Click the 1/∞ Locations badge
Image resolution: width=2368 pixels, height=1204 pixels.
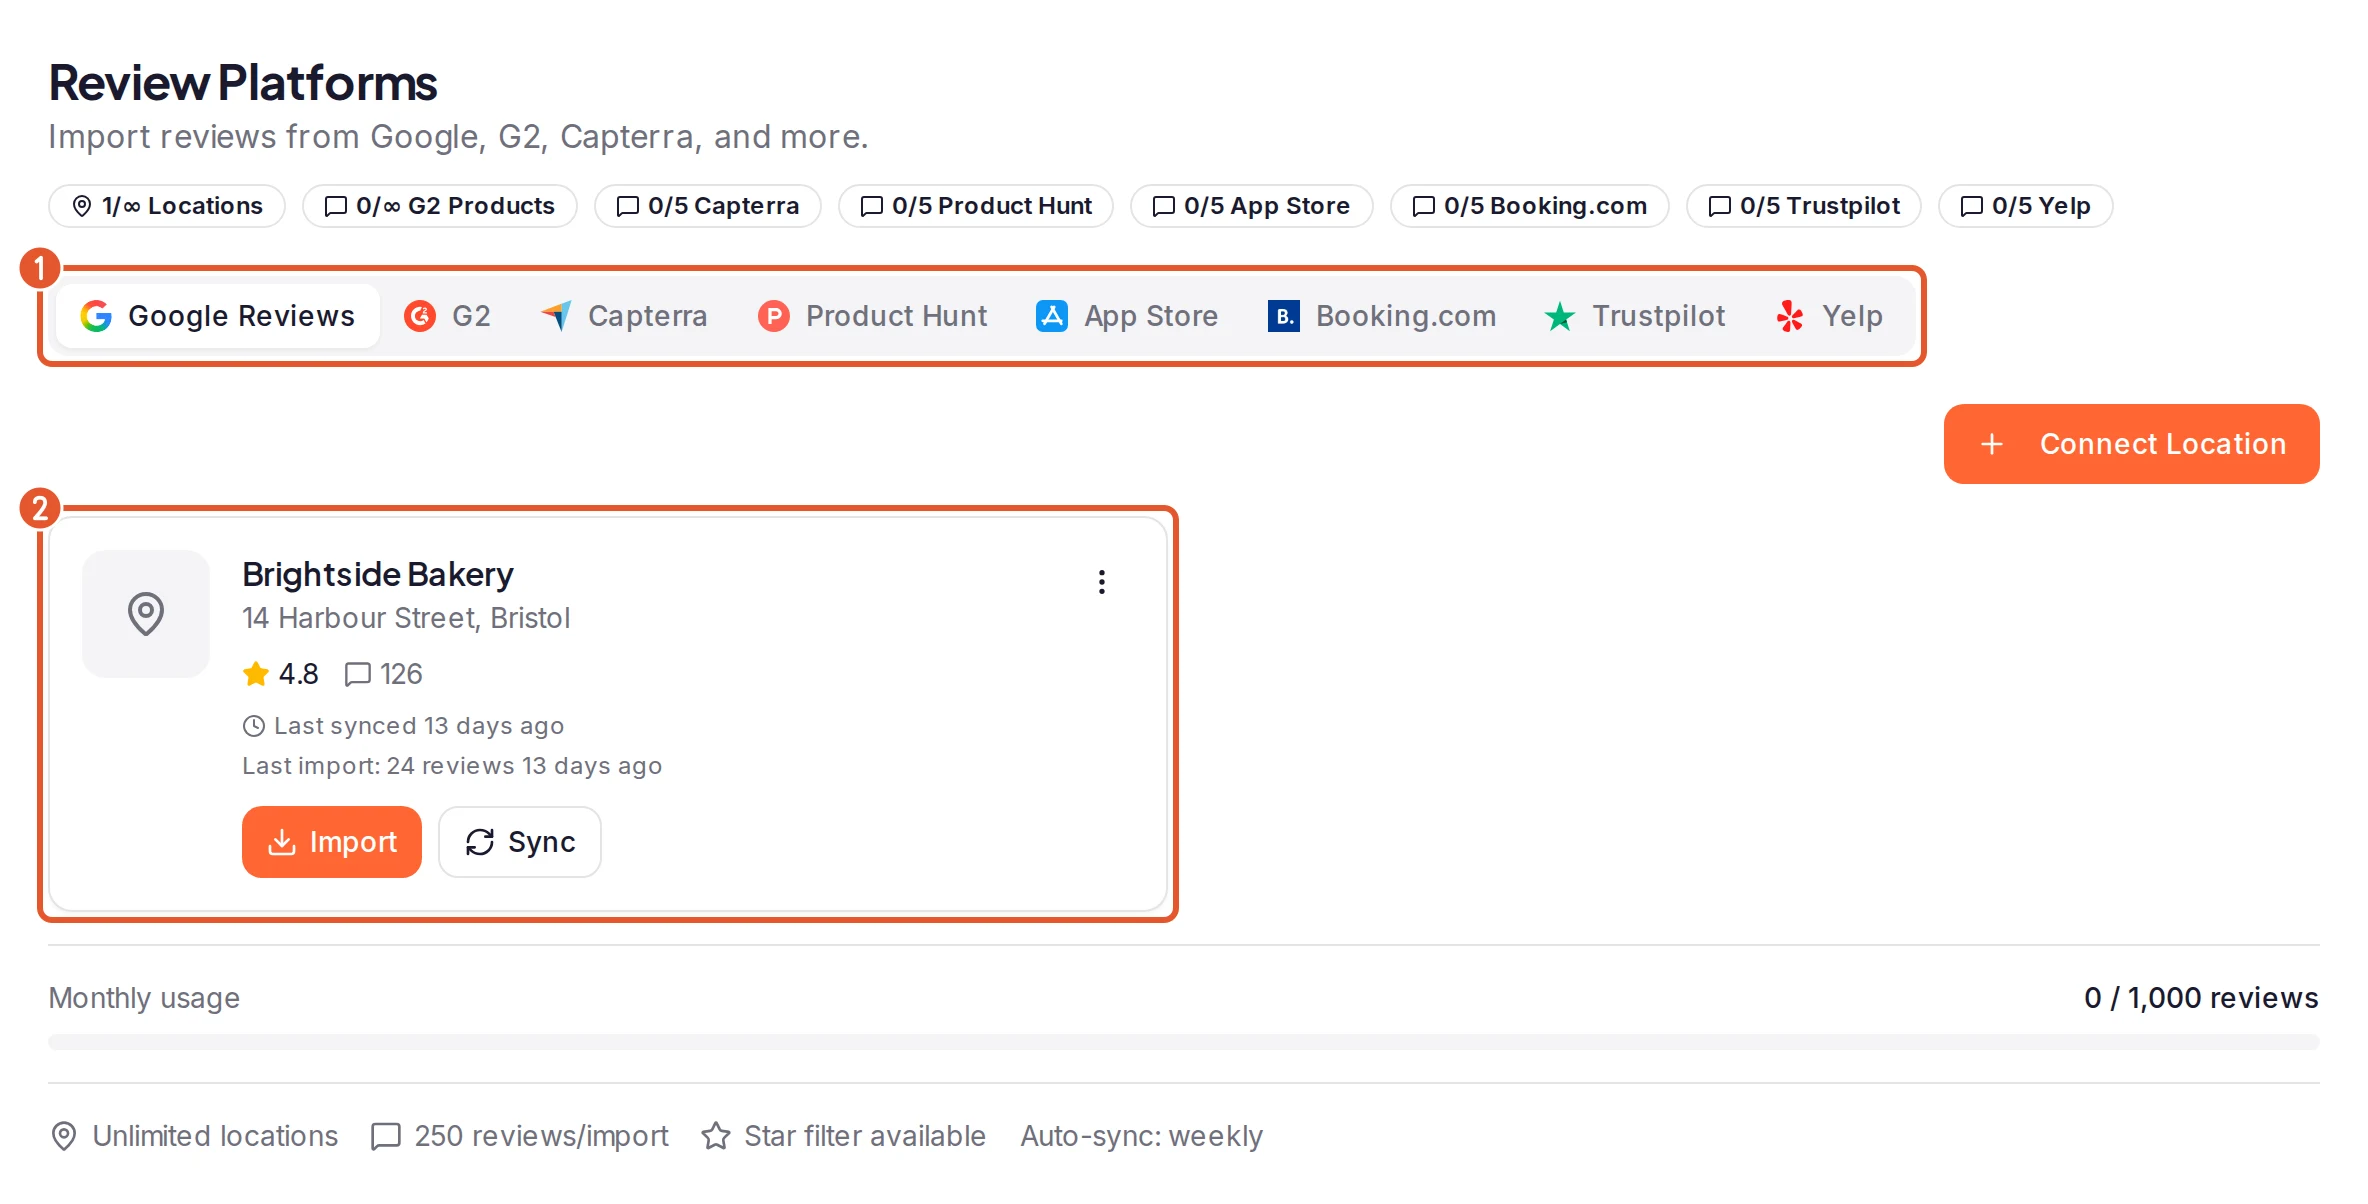point(167,206)
